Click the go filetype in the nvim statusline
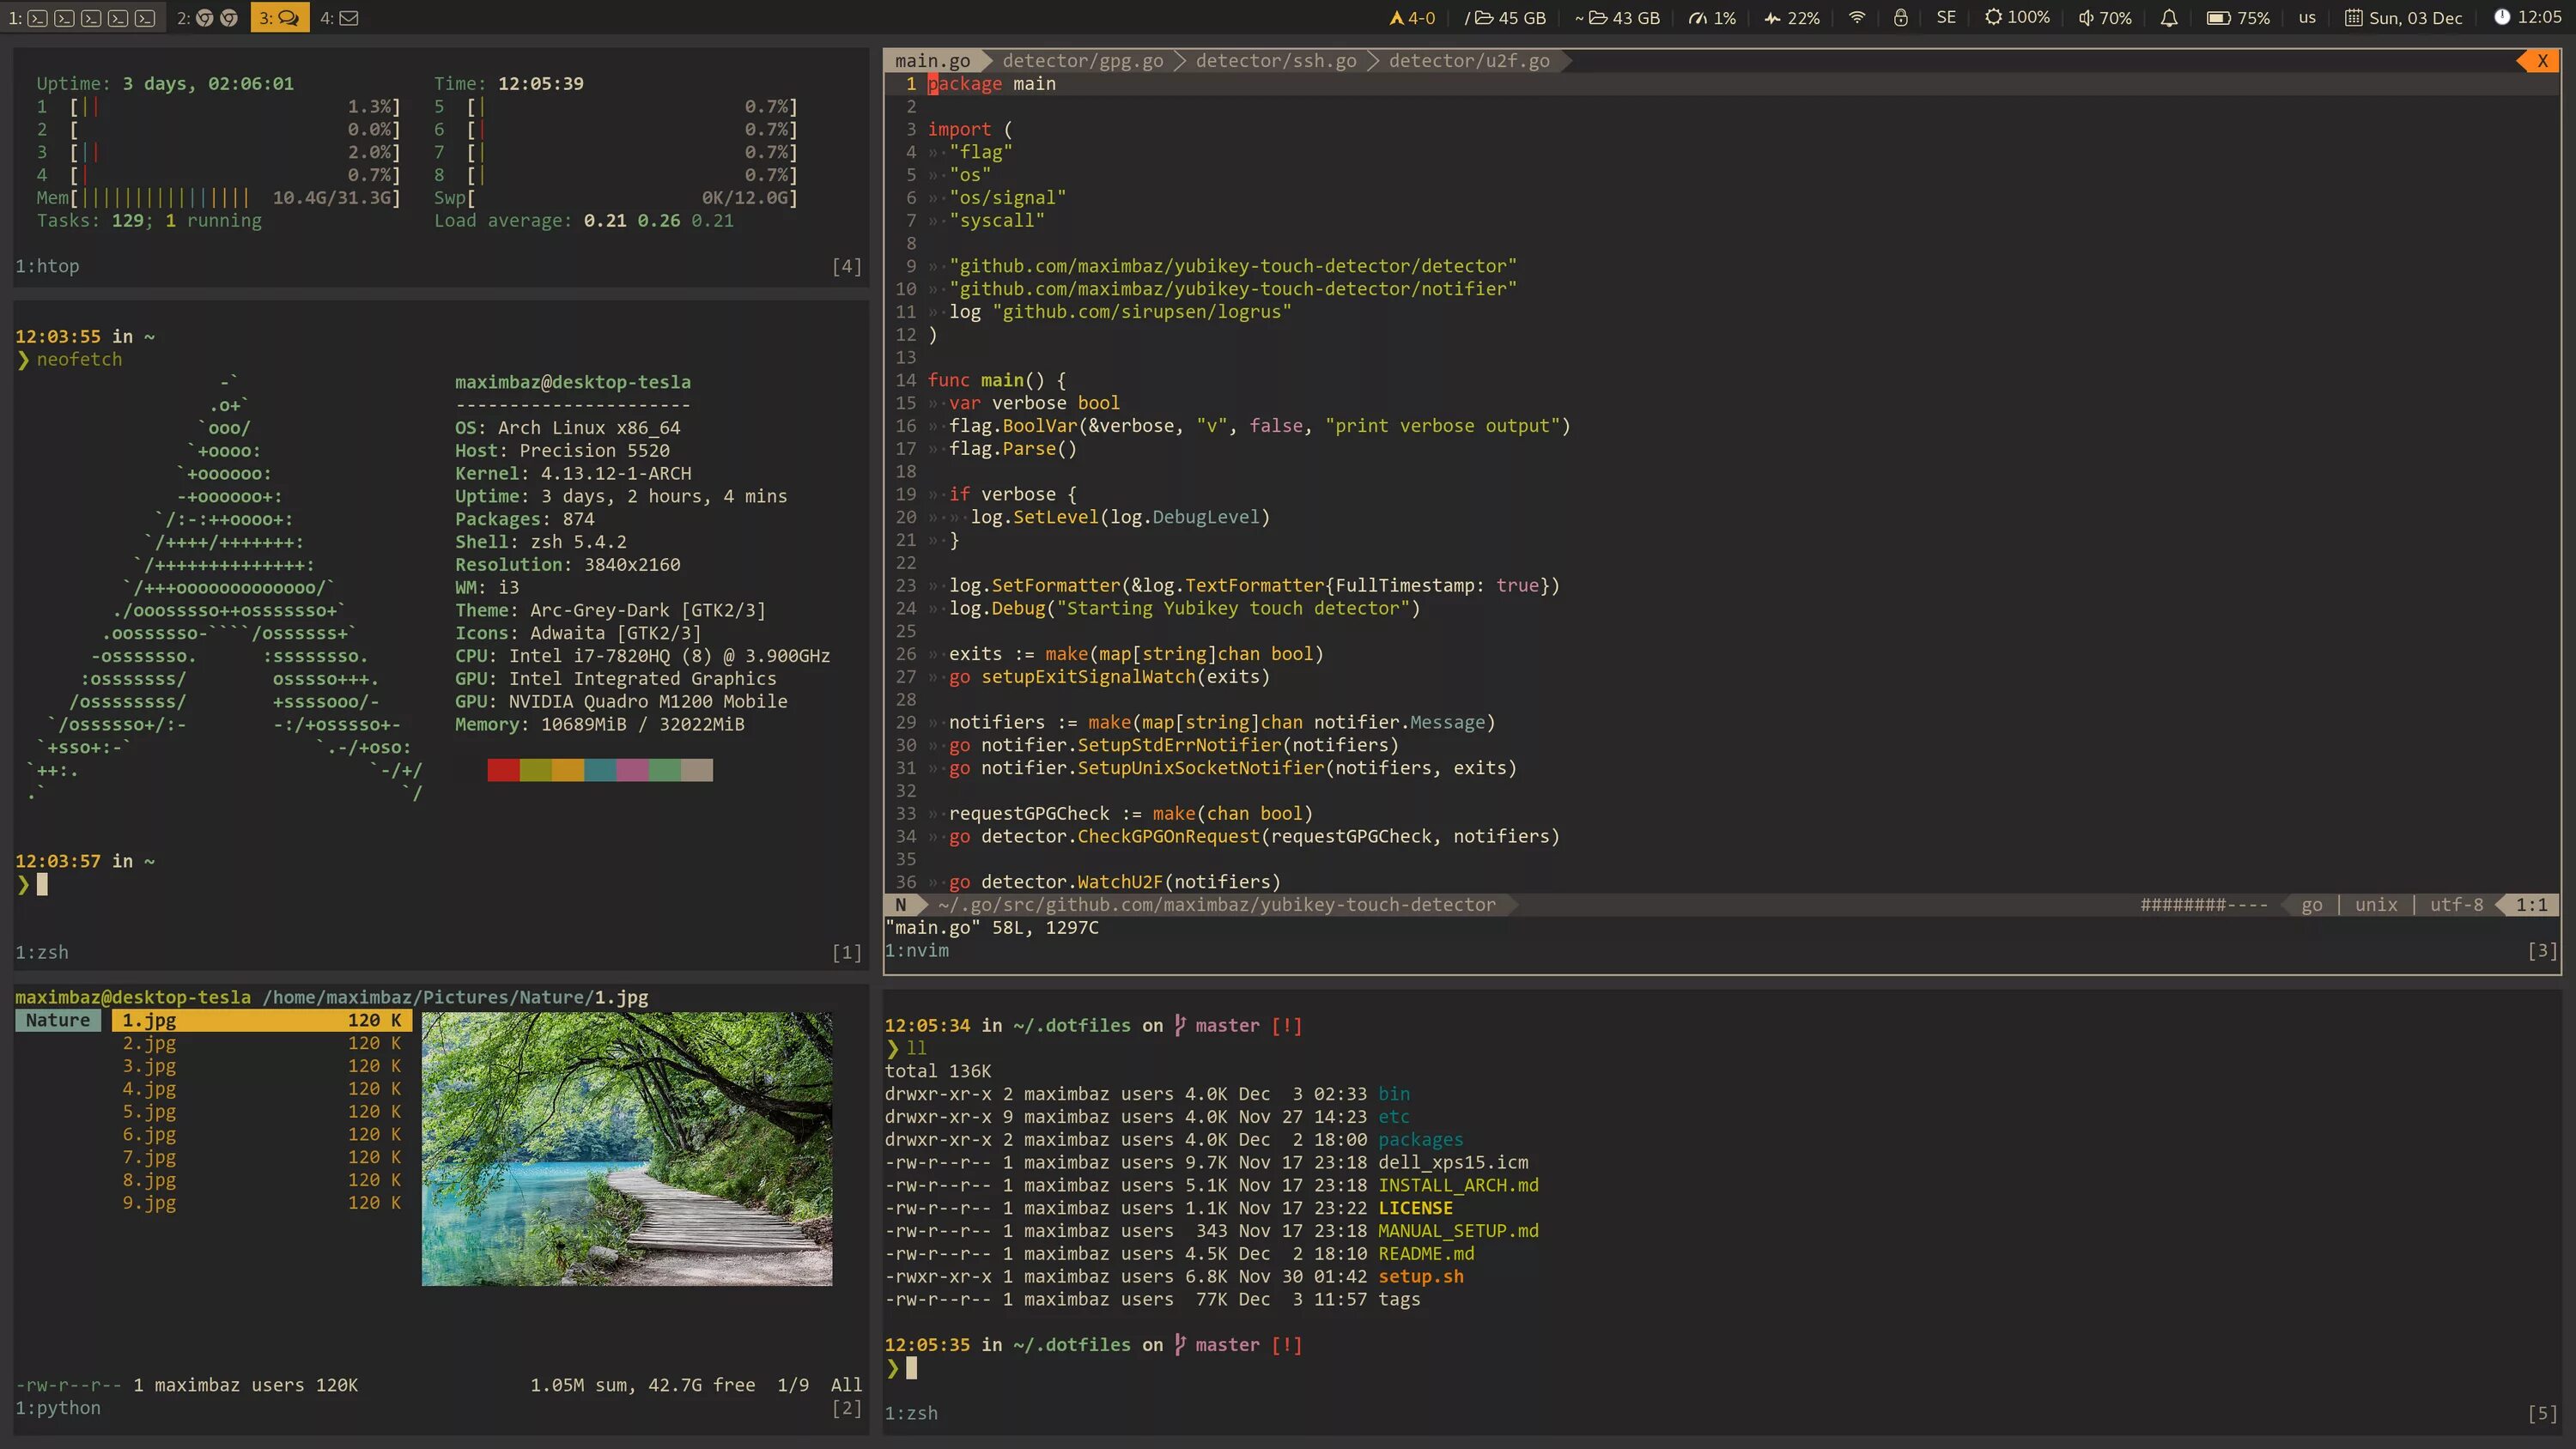 coord(2311,904)
